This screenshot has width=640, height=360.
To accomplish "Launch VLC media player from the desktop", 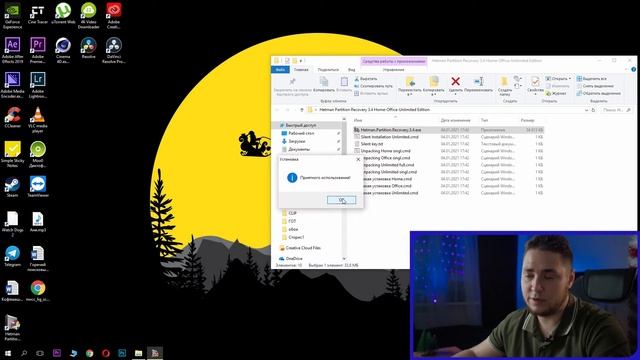I will click(38, 120).
